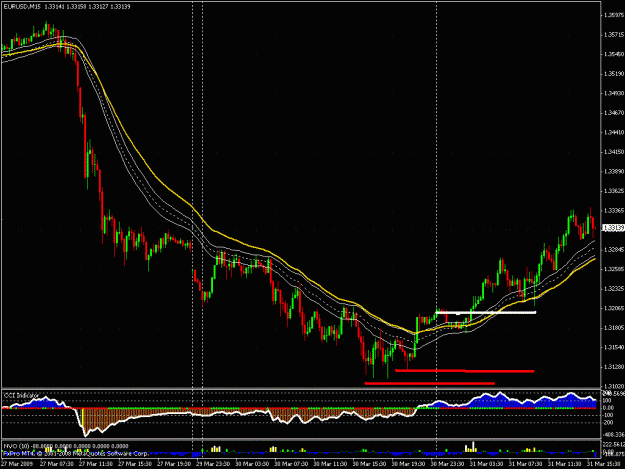Click the 1.32065 price scale label
The width and height of the screenshot is (625, 469).
614,308
